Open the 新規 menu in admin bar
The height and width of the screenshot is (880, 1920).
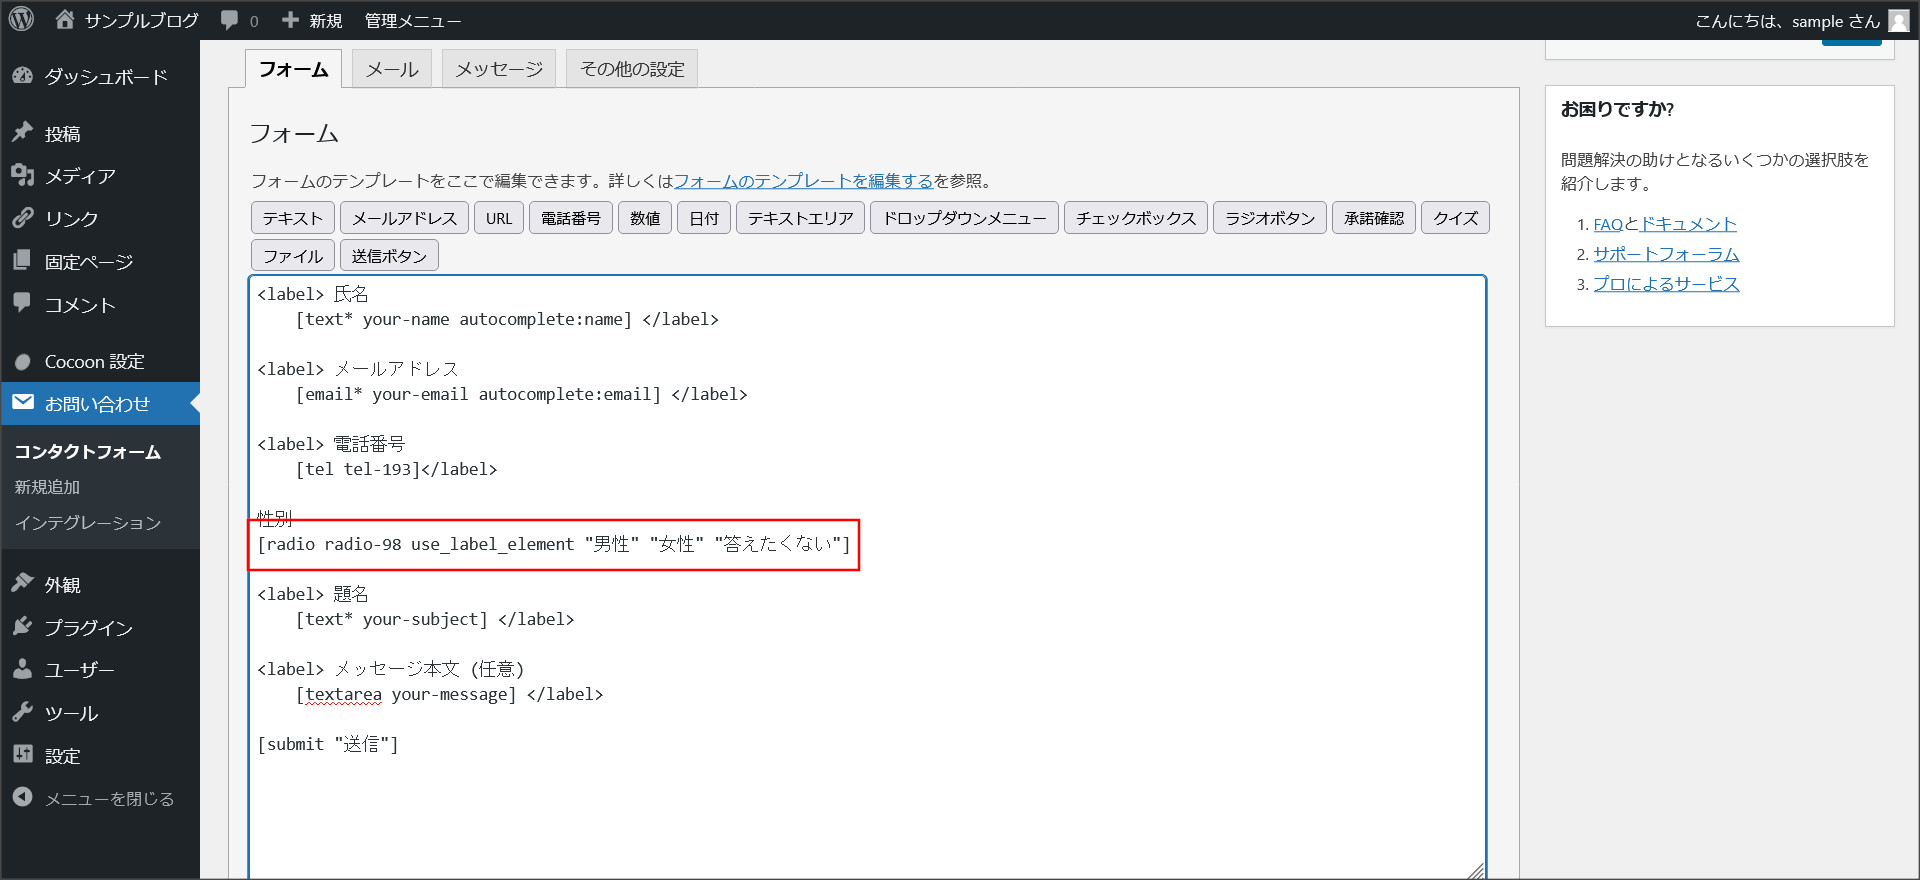click(313, 20)
